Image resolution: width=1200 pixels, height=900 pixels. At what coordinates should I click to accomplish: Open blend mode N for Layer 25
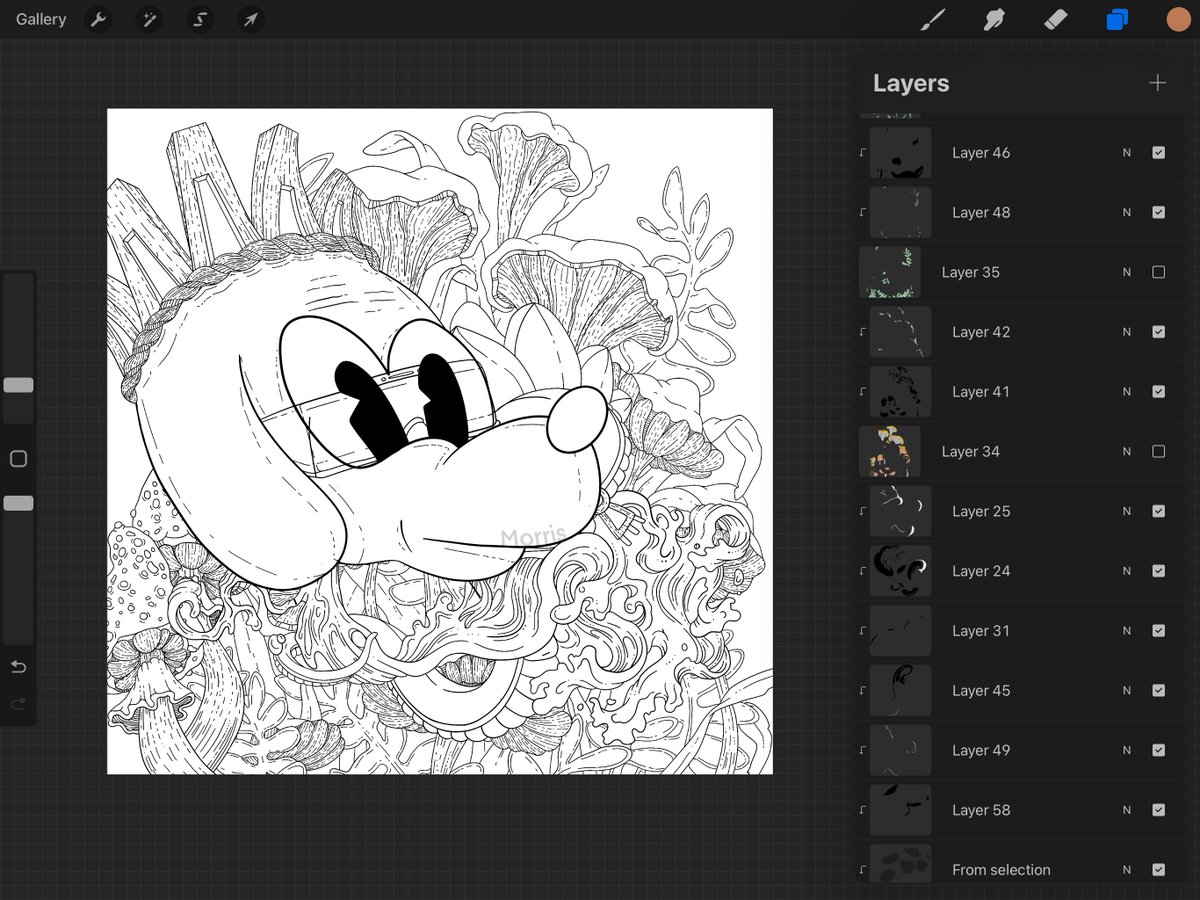click(1127, 511)
